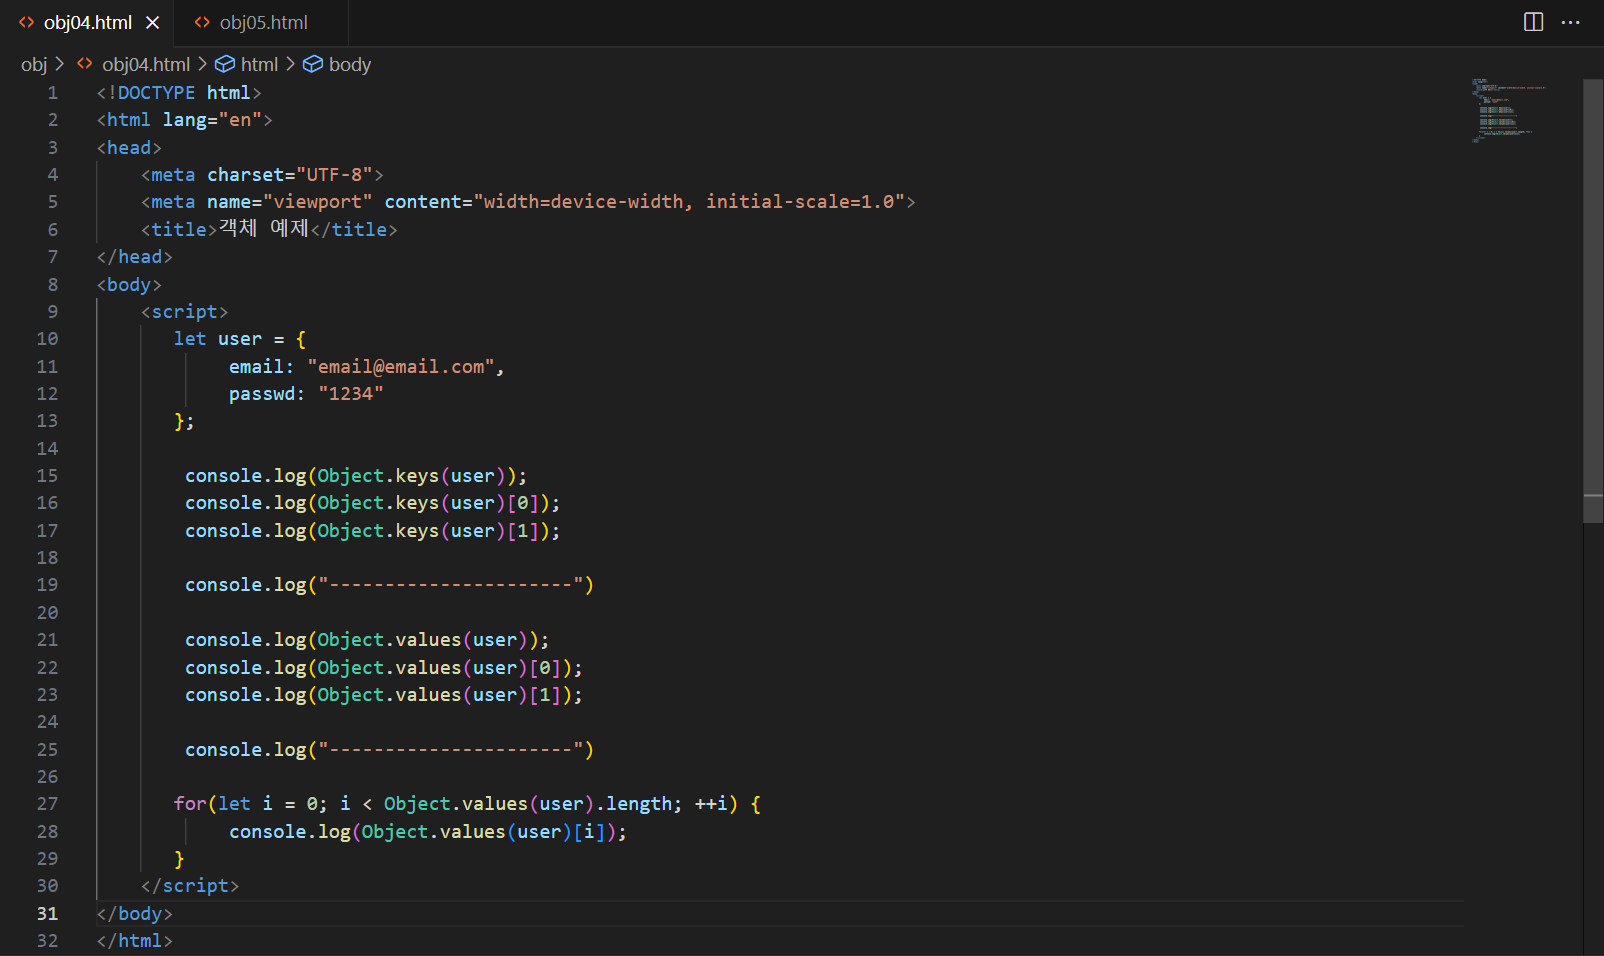Click the Object.values(user)[0] line
1604x956 pixels.
384,668
